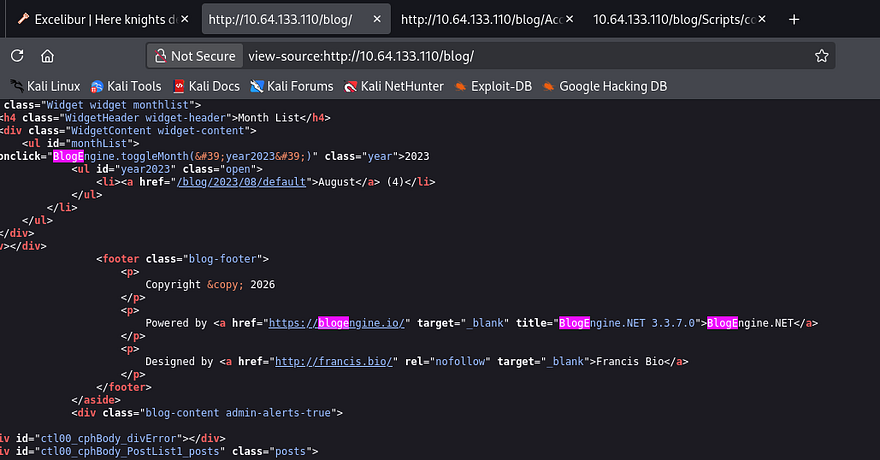
Task: Close the blog/Scripts tab
Action: pos(765,19)
